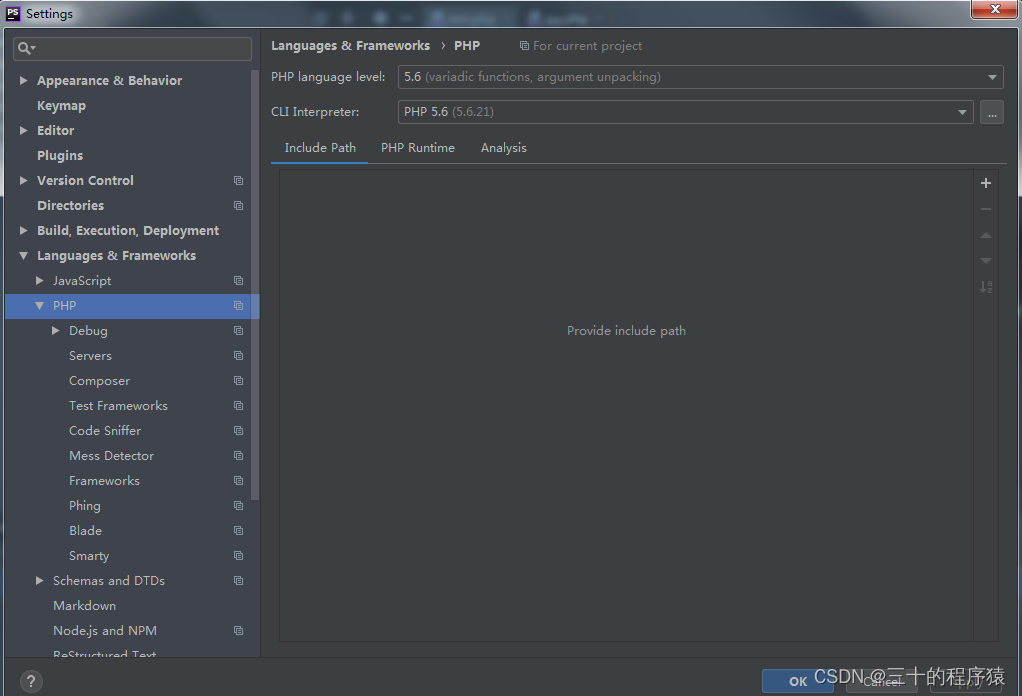Click project-level icon in the selected PHP row

[239, 306]
